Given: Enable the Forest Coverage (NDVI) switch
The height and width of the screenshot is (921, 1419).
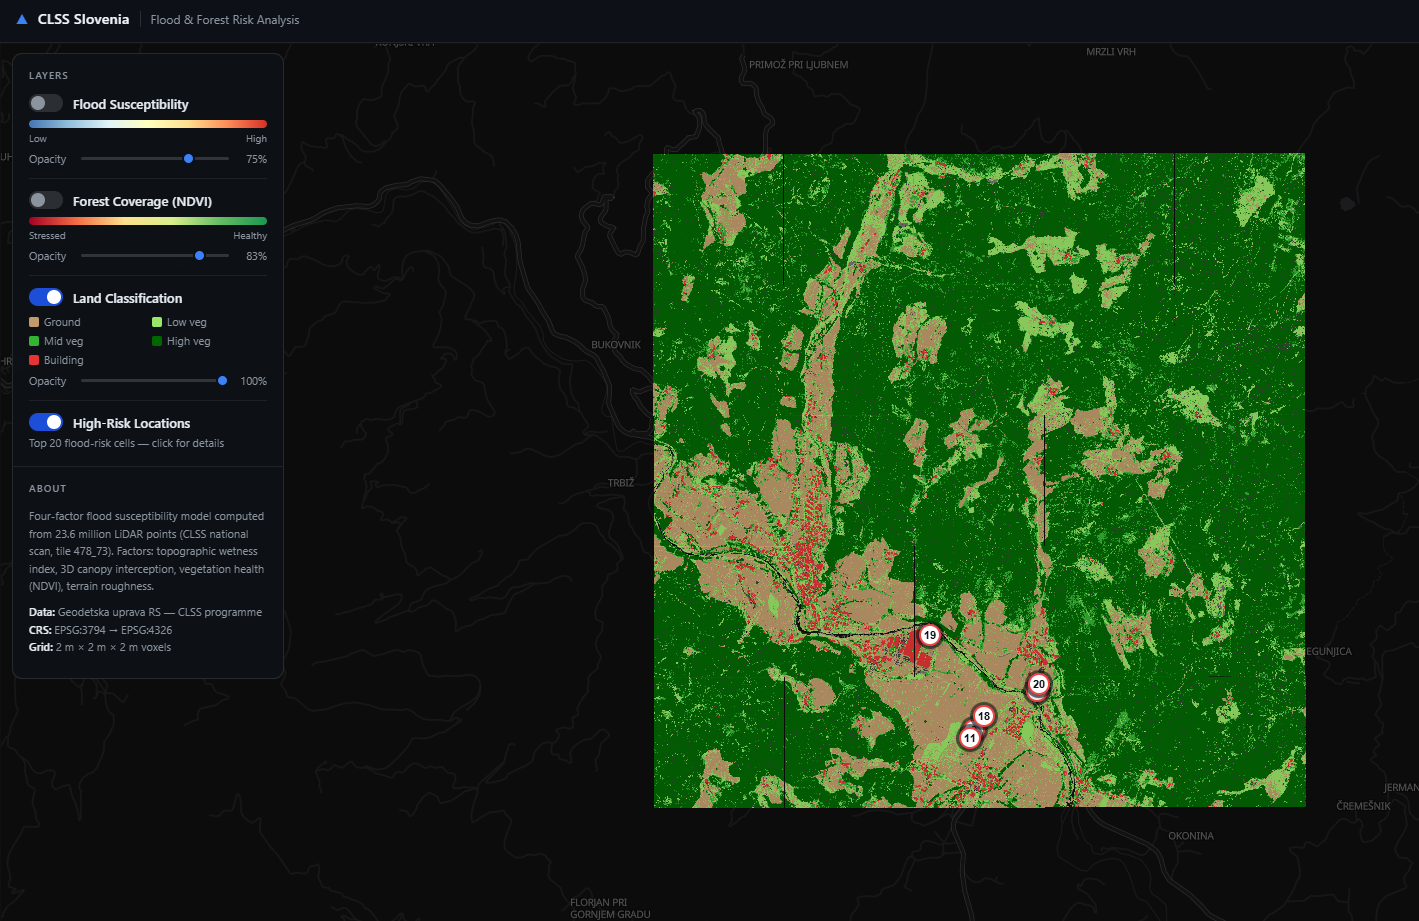Looking at the screenshot, I should (x=46, y=200).
